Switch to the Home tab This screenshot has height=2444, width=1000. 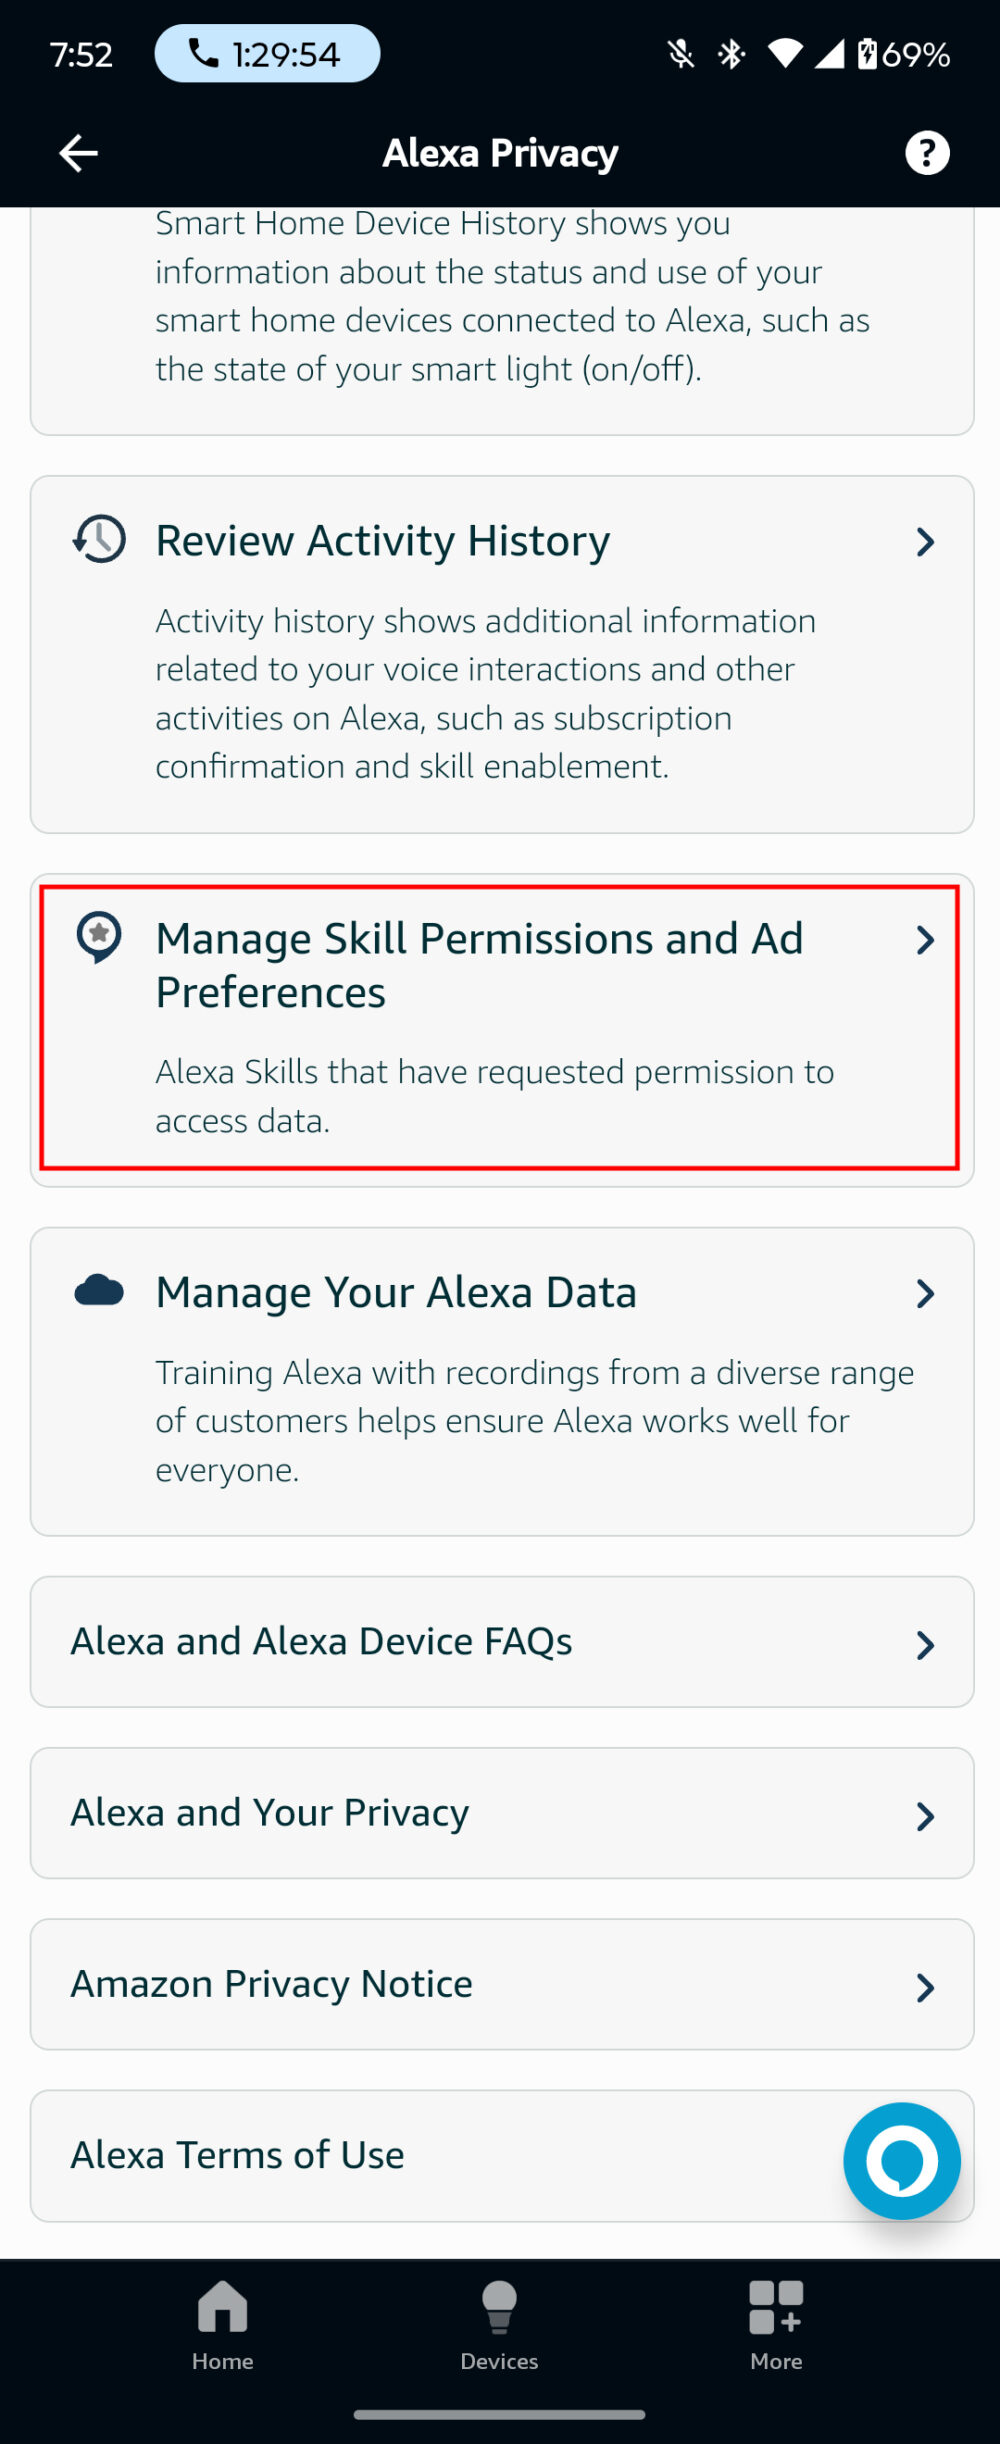pos(222,2325)
